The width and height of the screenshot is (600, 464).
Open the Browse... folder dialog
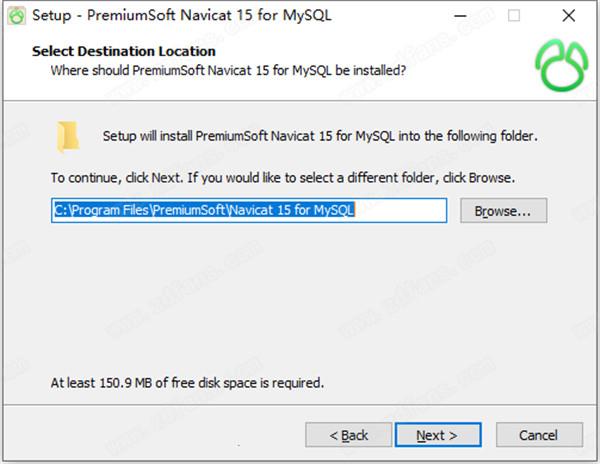coord(503,210)
